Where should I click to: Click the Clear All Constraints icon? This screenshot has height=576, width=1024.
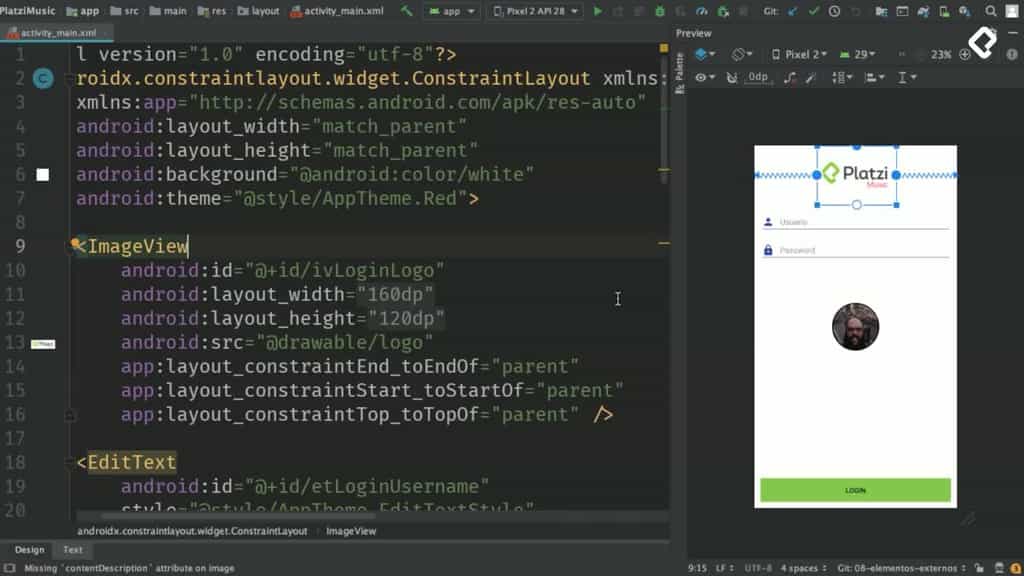click(x=790, y=76)
